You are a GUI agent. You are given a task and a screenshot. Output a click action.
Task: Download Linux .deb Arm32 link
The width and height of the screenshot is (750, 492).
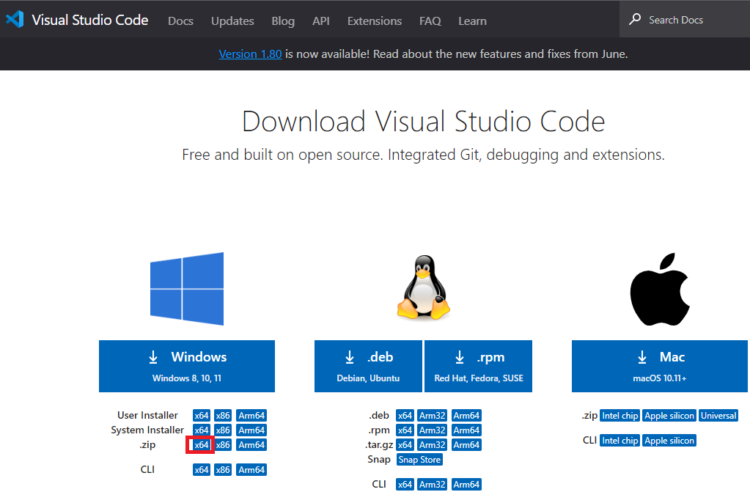pyautogui.click(x=432, y=415)
